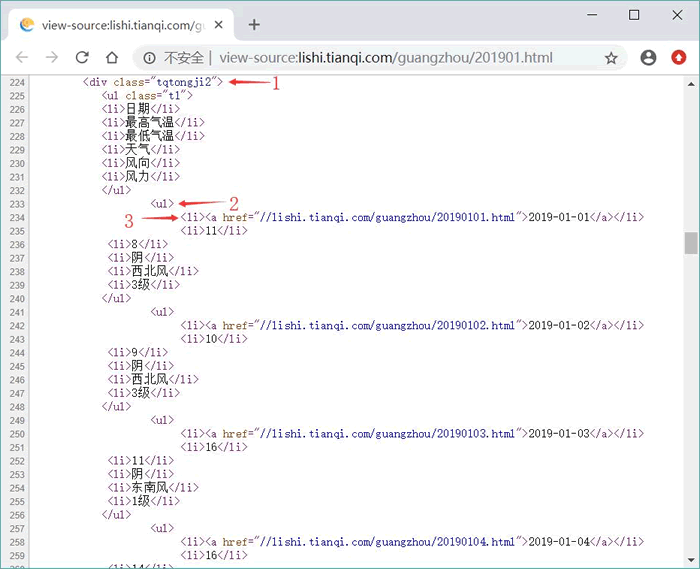Click the <li>16</li> text on line 251
Screen dimensions: 700x569
click(214, 447)
